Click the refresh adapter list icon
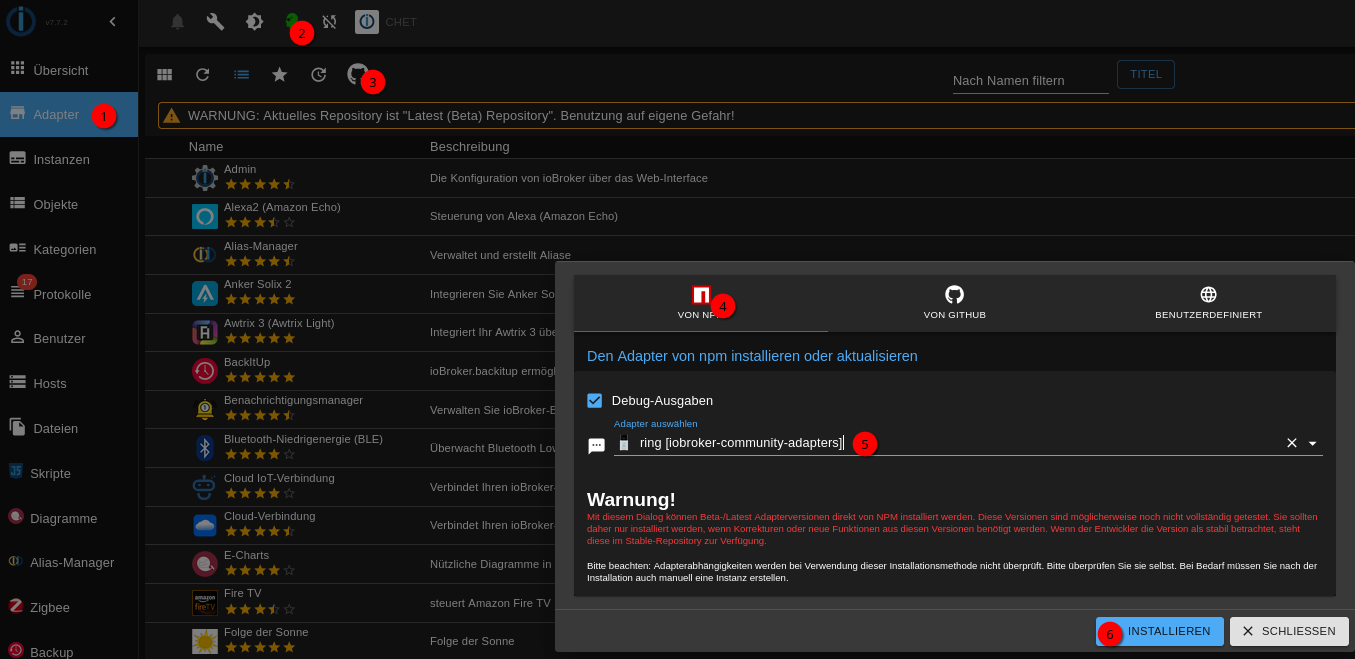Screen dimensions: 1355x659 tap(203, 74)
